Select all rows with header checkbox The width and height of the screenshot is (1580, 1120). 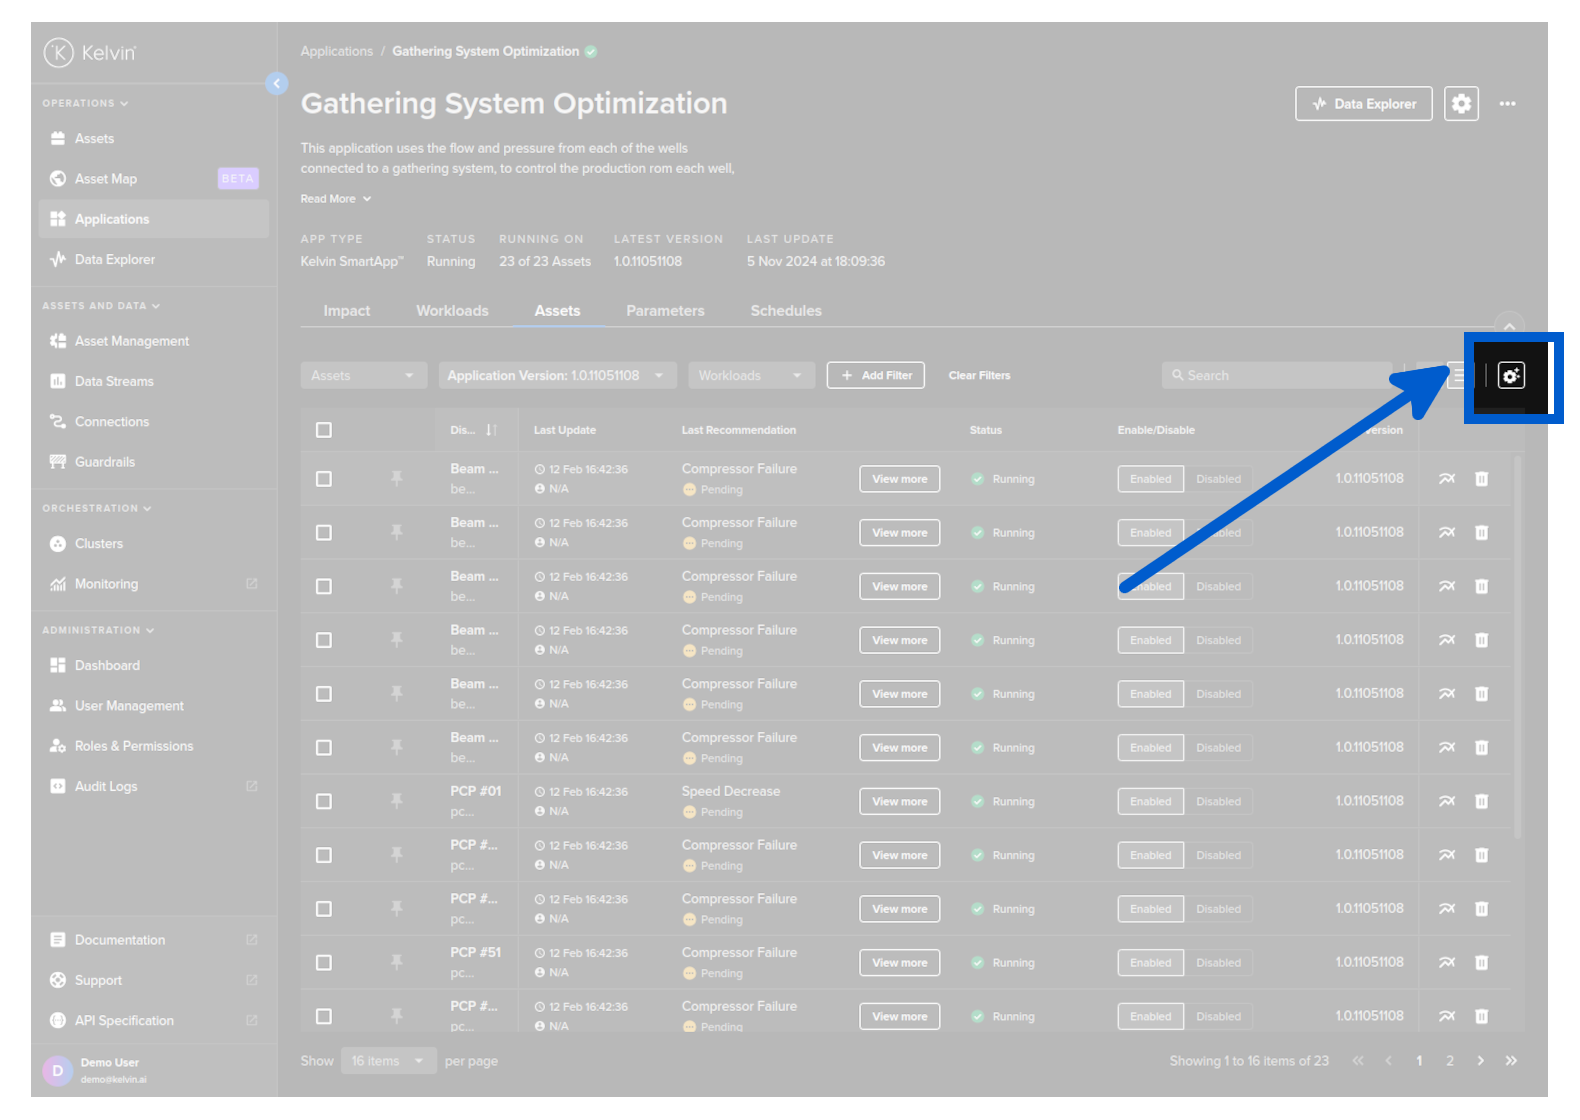coord(324,430)
